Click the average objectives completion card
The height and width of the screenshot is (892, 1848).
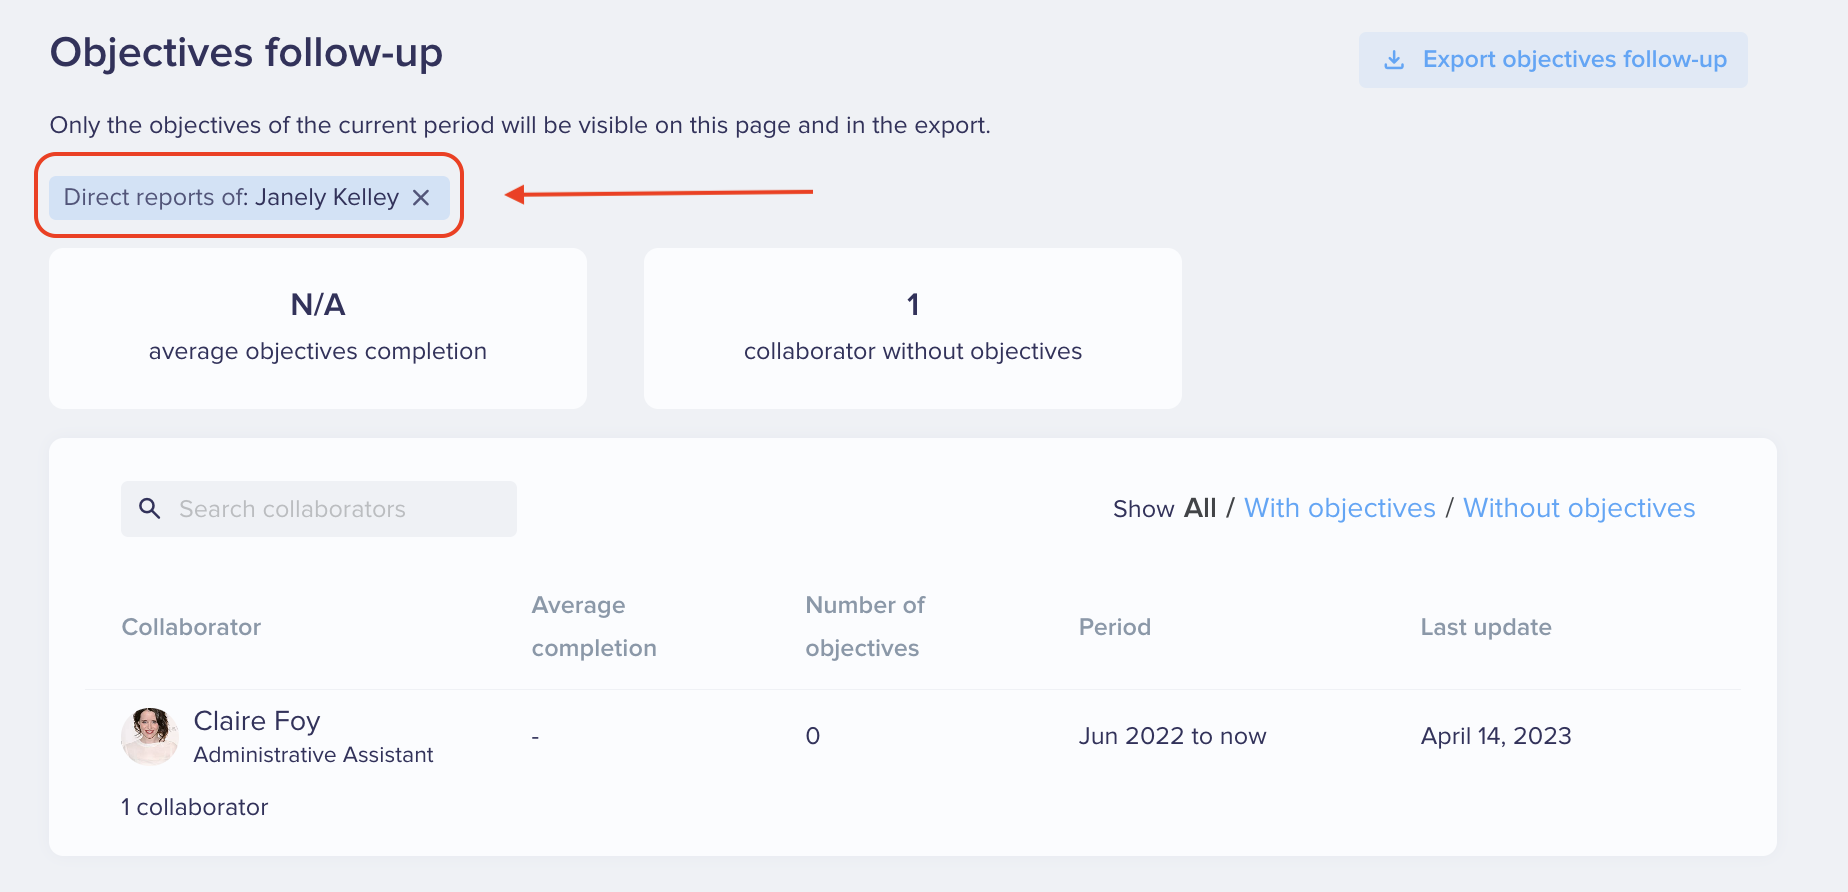[x=318, y=328]
